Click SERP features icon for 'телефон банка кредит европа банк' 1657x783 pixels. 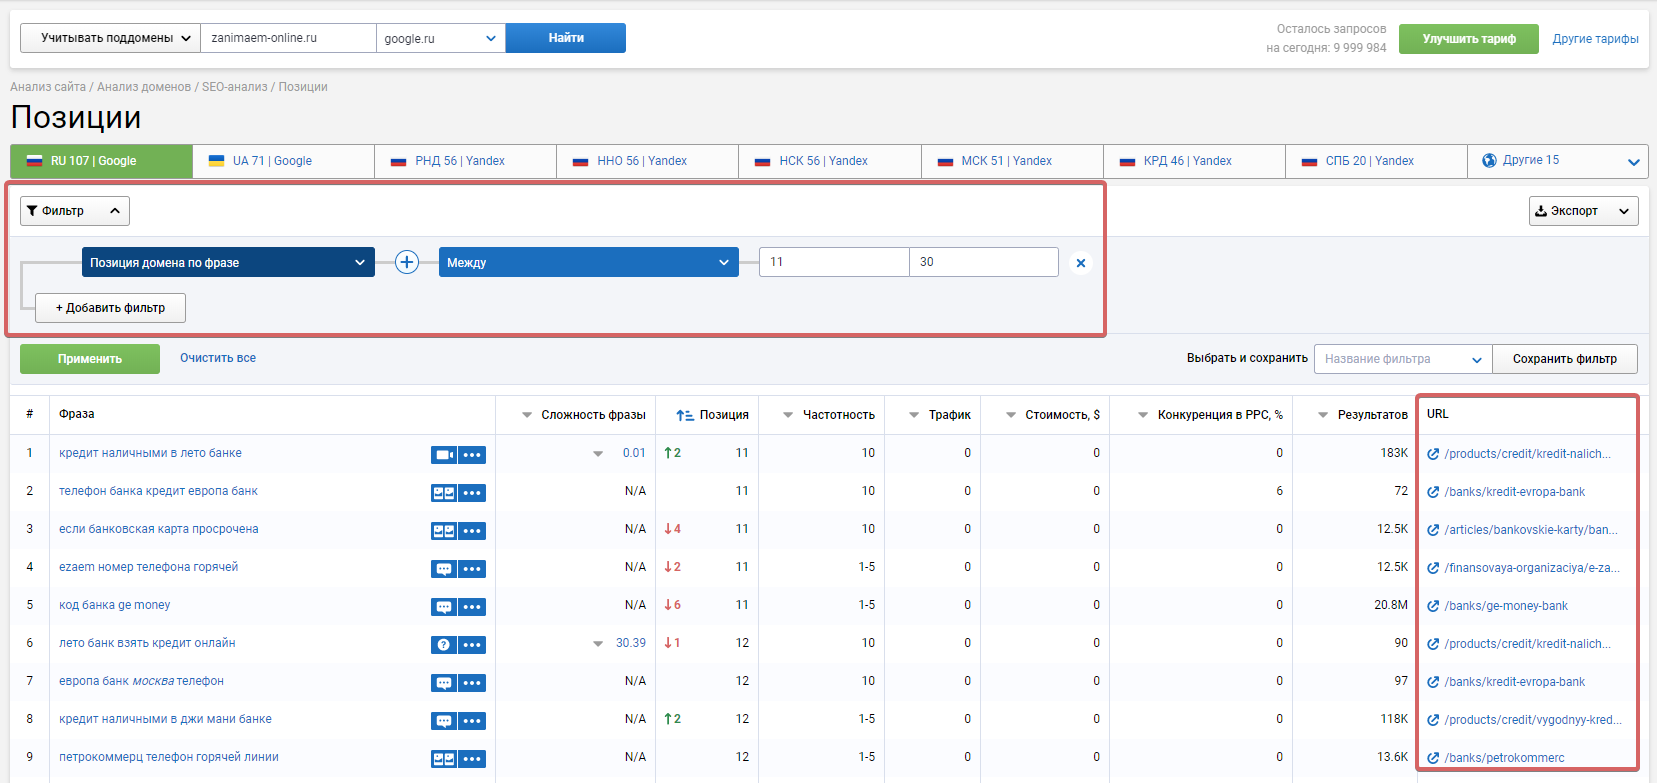click(444, 493)
